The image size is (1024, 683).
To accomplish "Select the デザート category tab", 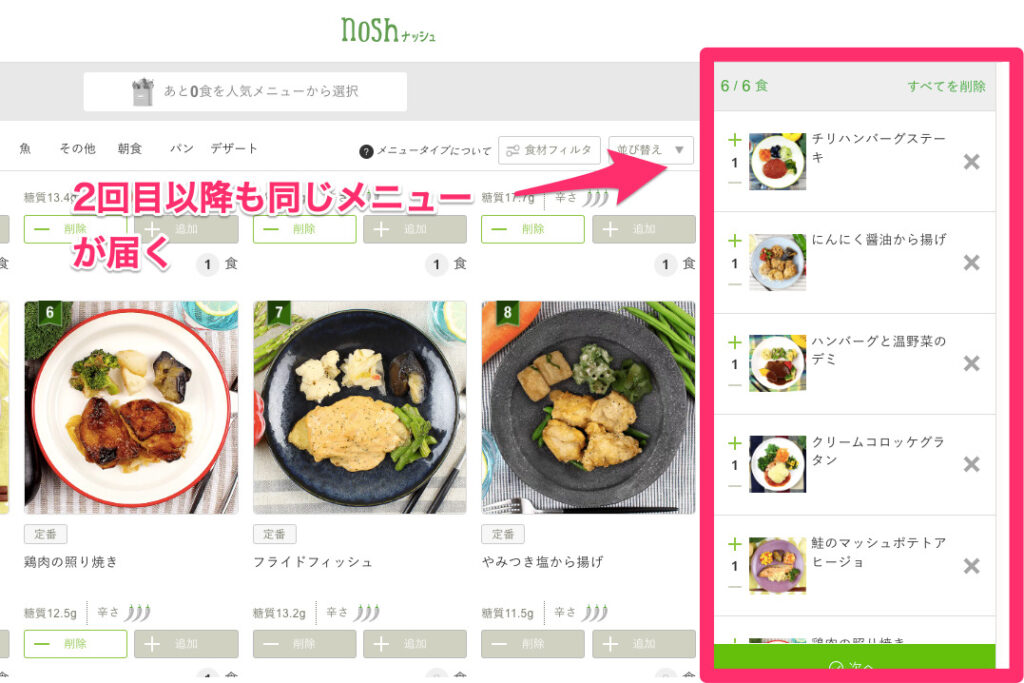I will pos(234,149).
